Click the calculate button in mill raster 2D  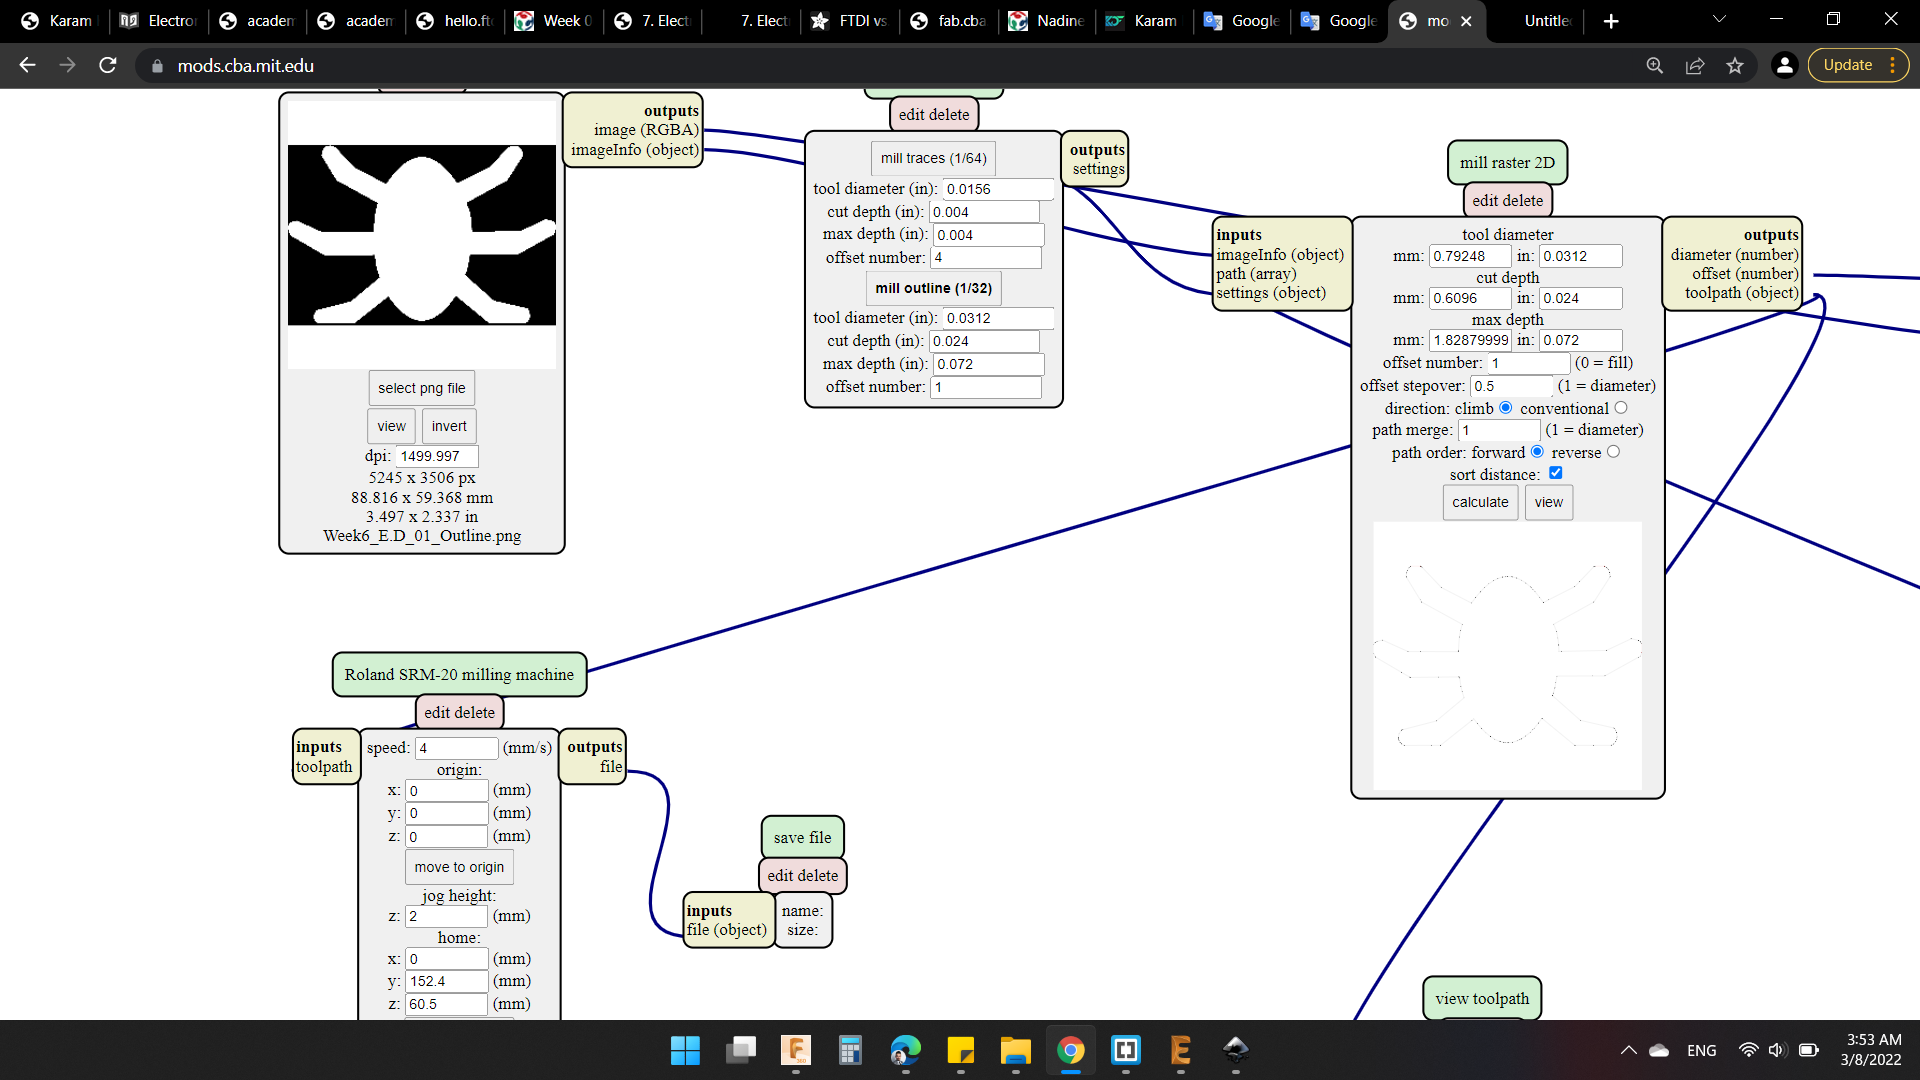[1480, 502]
